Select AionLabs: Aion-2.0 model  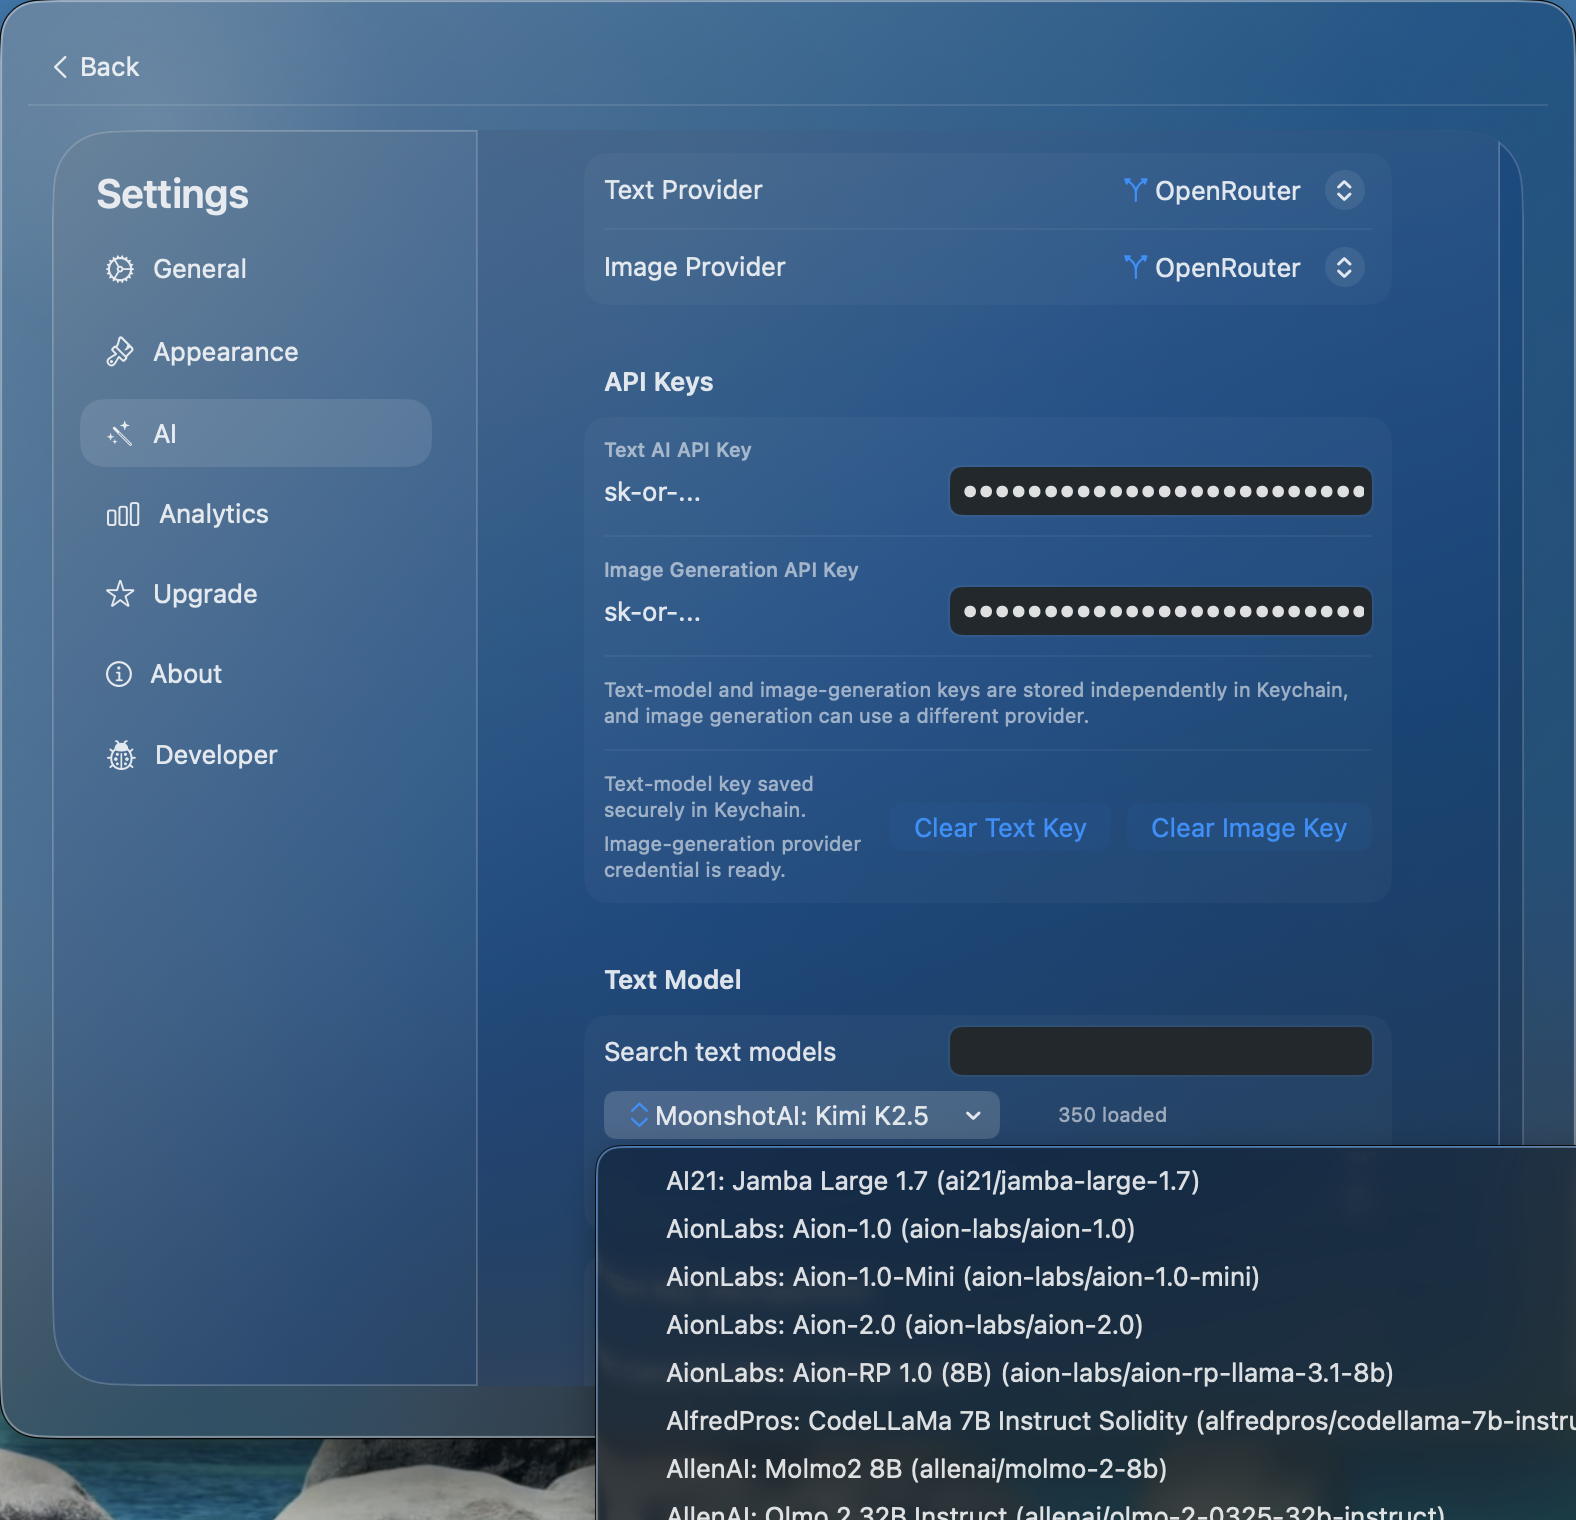(905, 1325)
